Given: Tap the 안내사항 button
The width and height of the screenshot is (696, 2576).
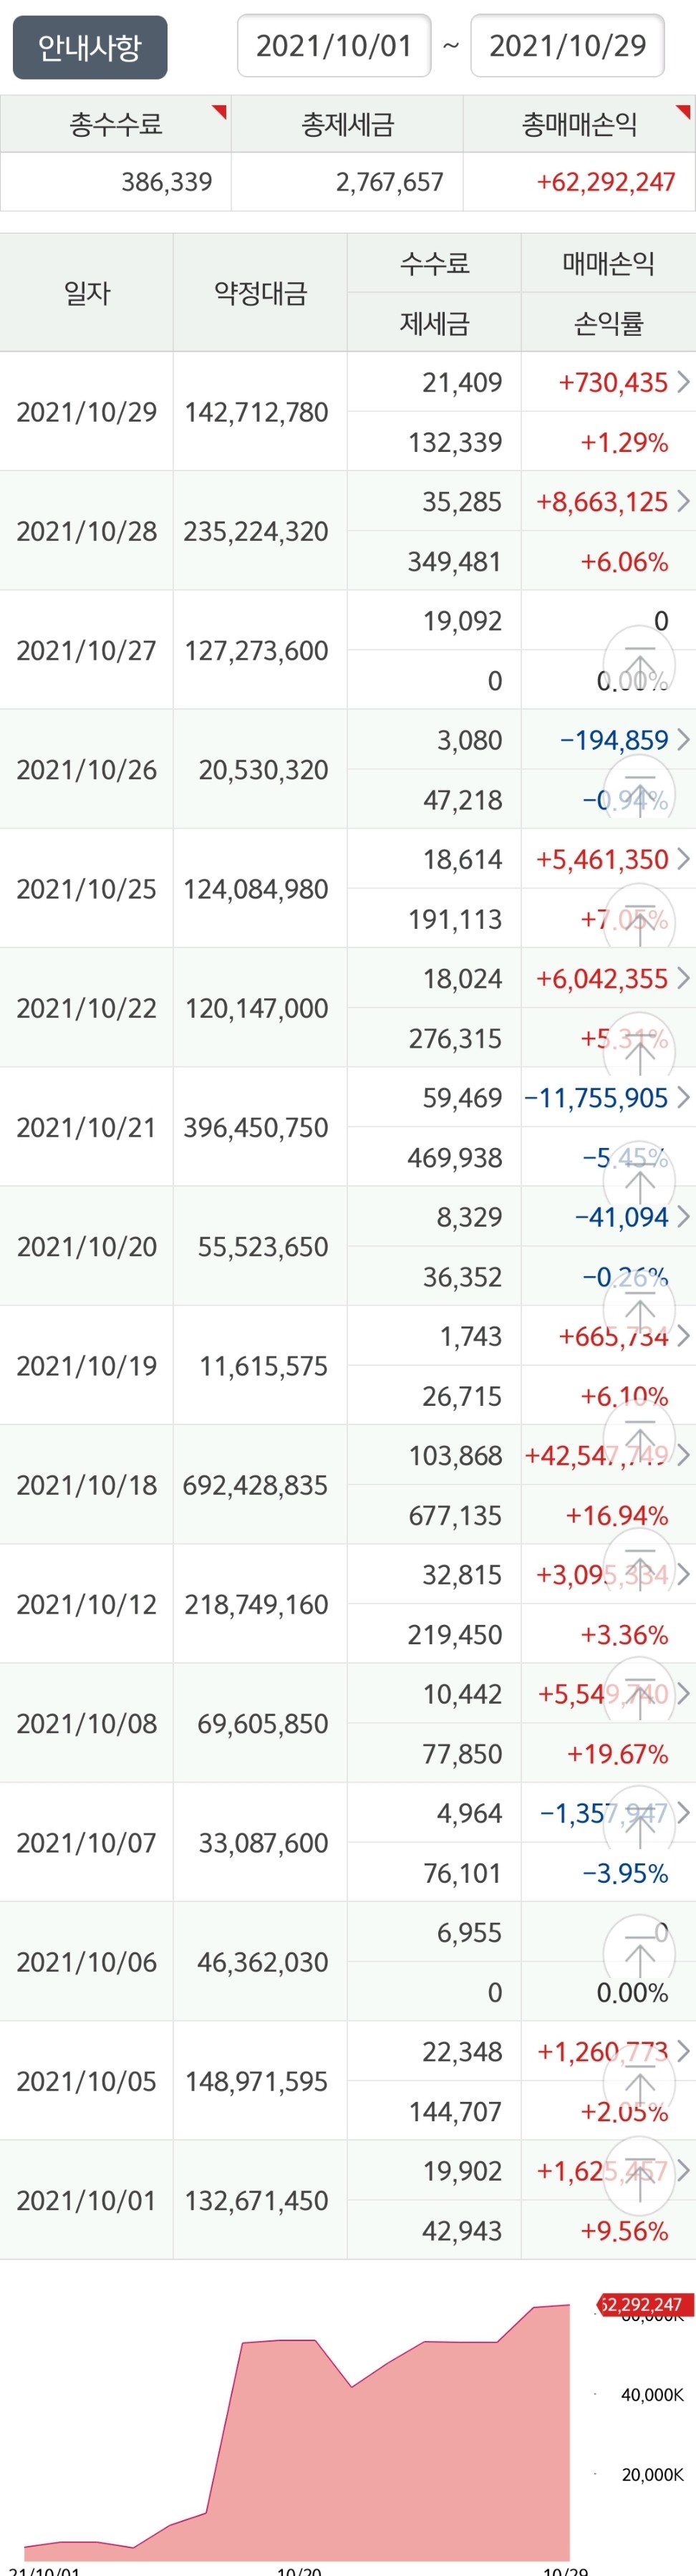Looking at the screenshot, I should pyautogui.click(x=90, y=47).
